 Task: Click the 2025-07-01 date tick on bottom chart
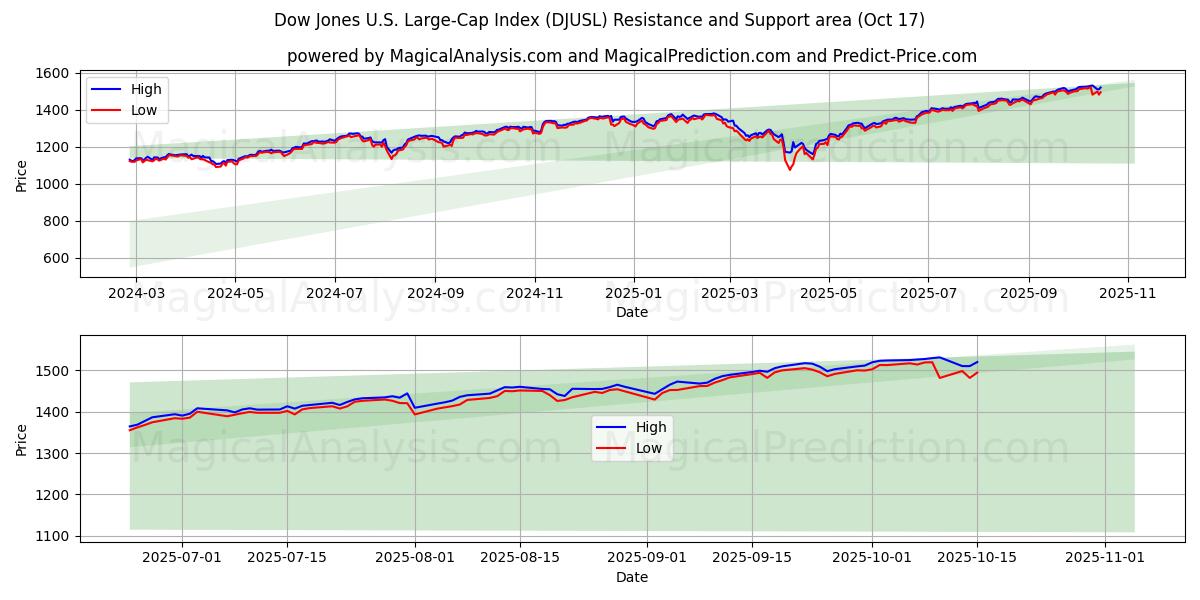point(182,559)
